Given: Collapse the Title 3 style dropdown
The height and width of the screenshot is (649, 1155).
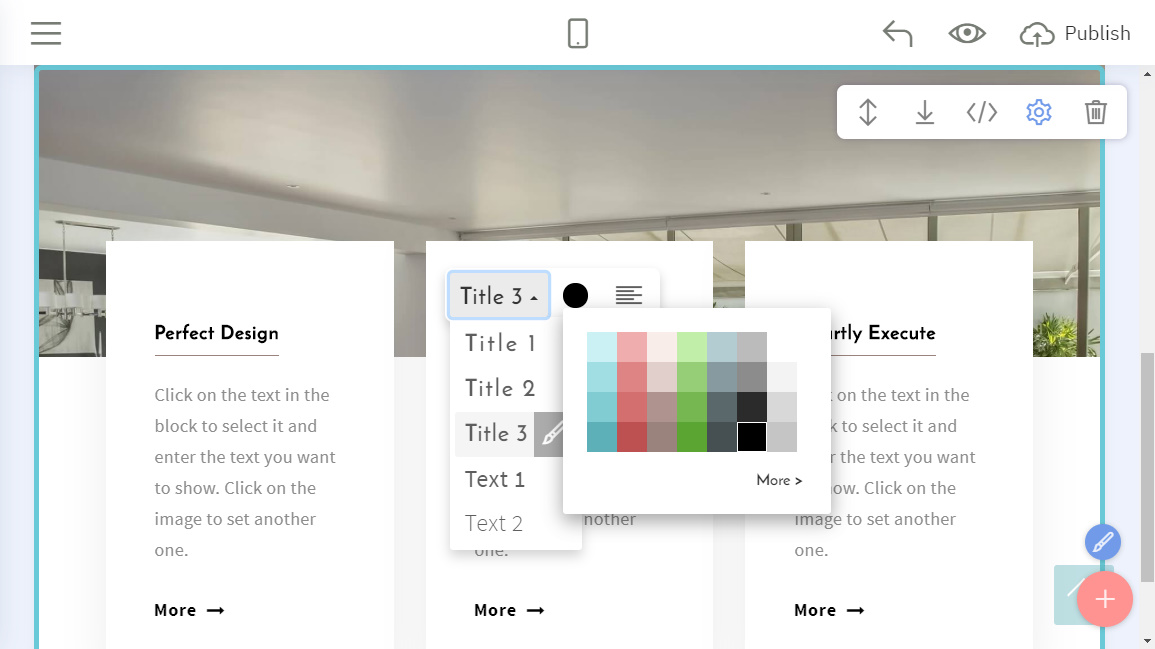Looking at the screenshot, I should pyautogui.click(x=498, y=296).
